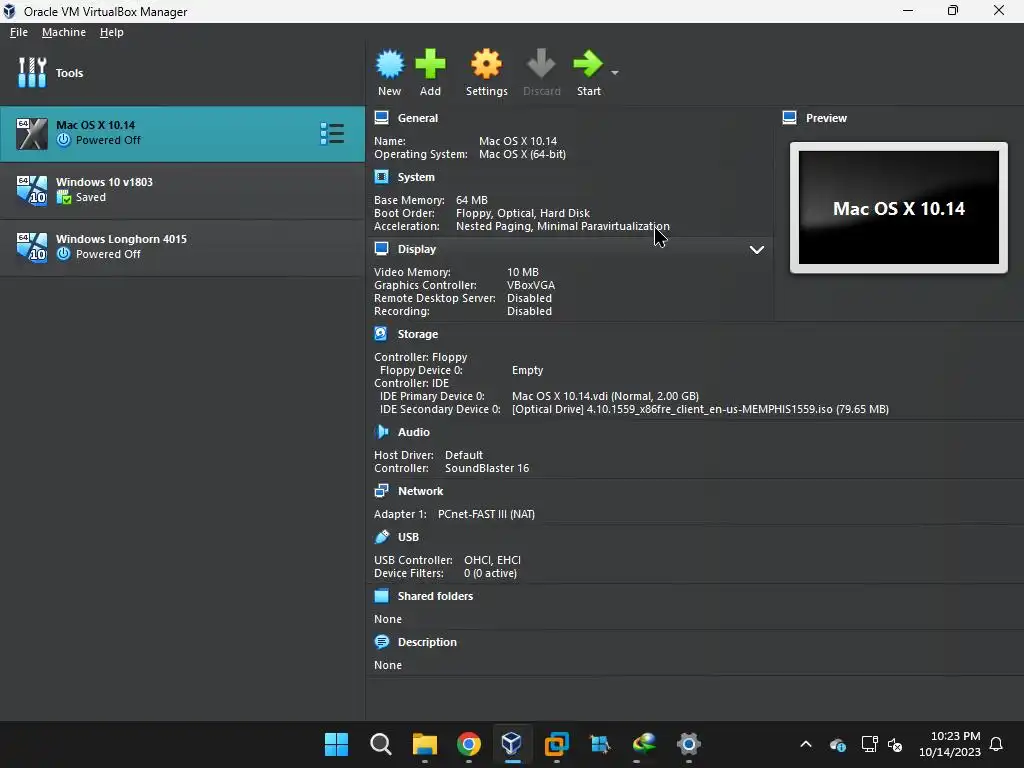The image size is (1024, 768).
Task: Open the Help menu
Action: pyautogui.click(x=112, y=32)
